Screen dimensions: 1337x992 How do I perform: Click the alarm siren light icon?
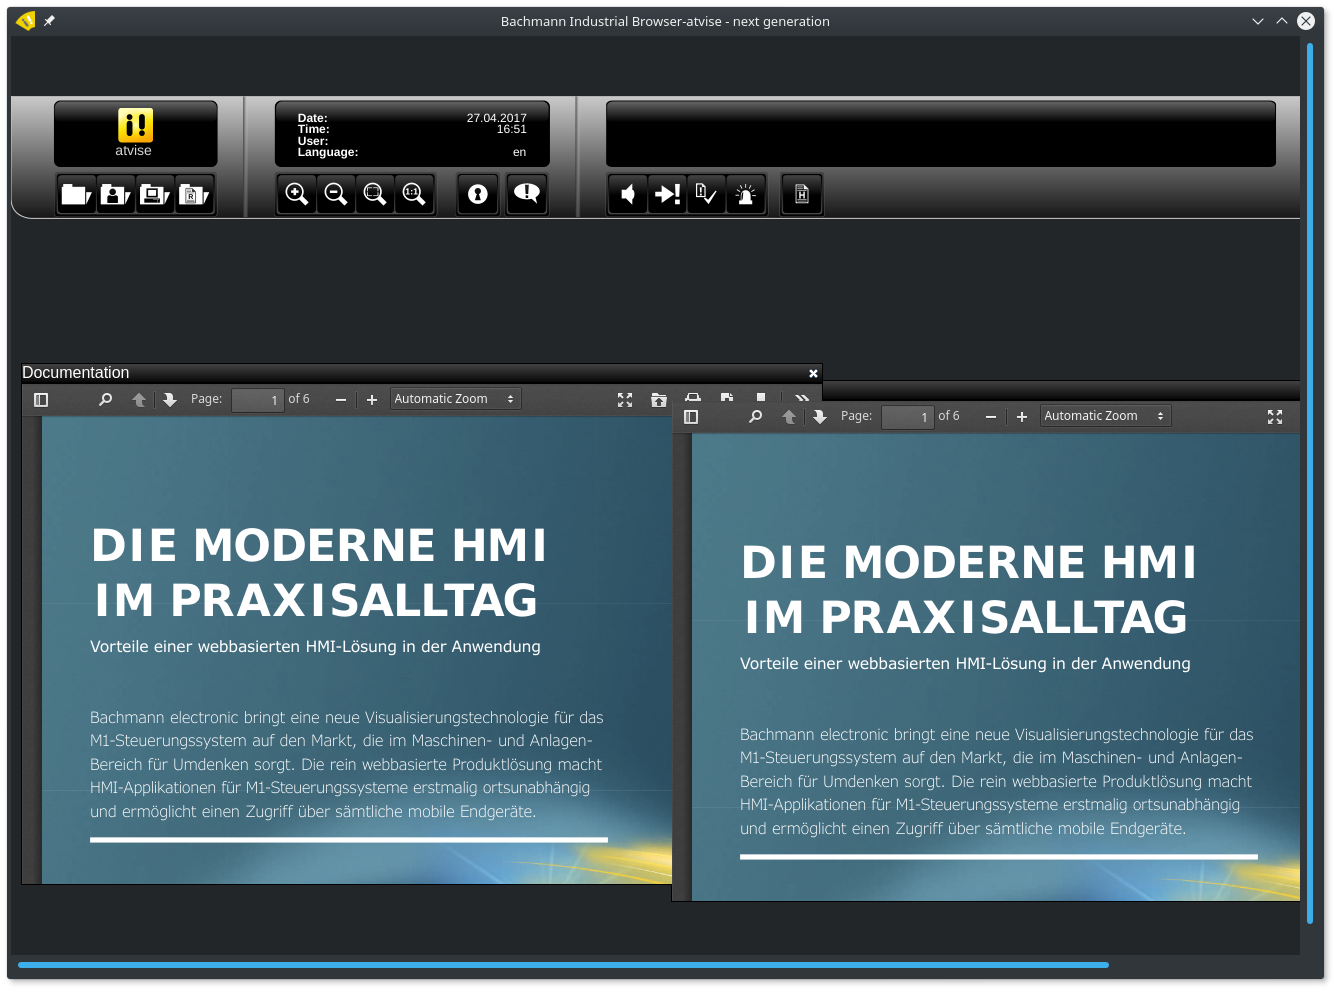point(745,194)
